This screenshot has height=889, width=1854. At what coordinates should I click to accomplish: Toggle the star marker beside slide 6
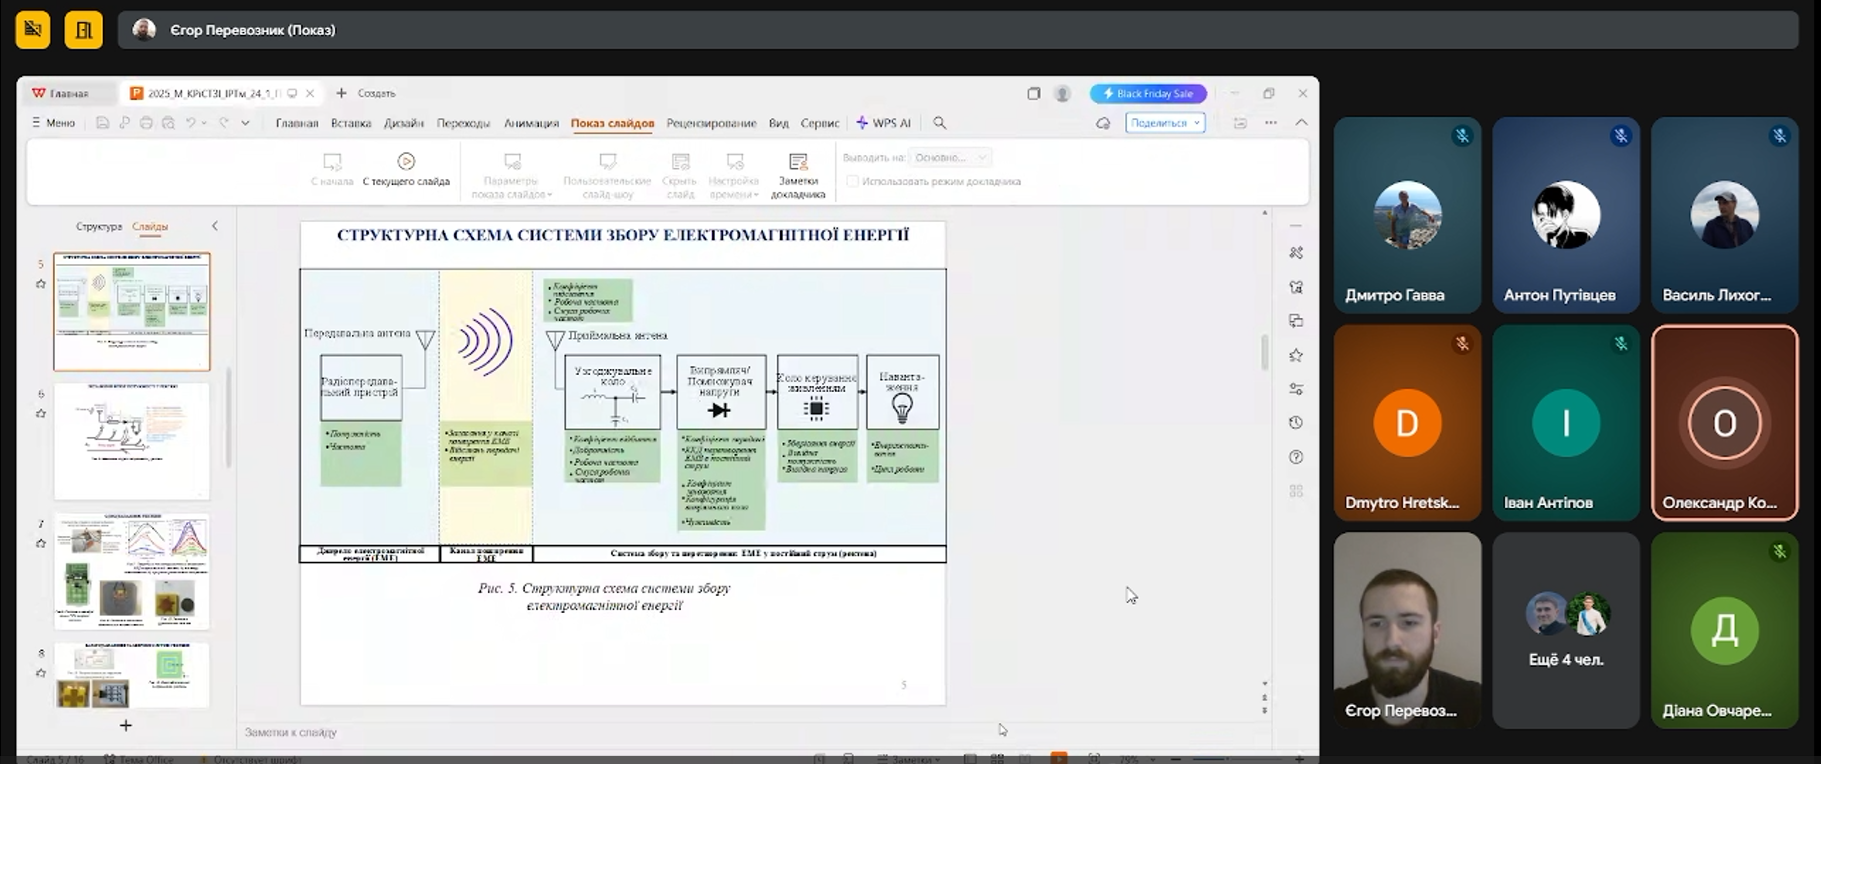[41, 413]
